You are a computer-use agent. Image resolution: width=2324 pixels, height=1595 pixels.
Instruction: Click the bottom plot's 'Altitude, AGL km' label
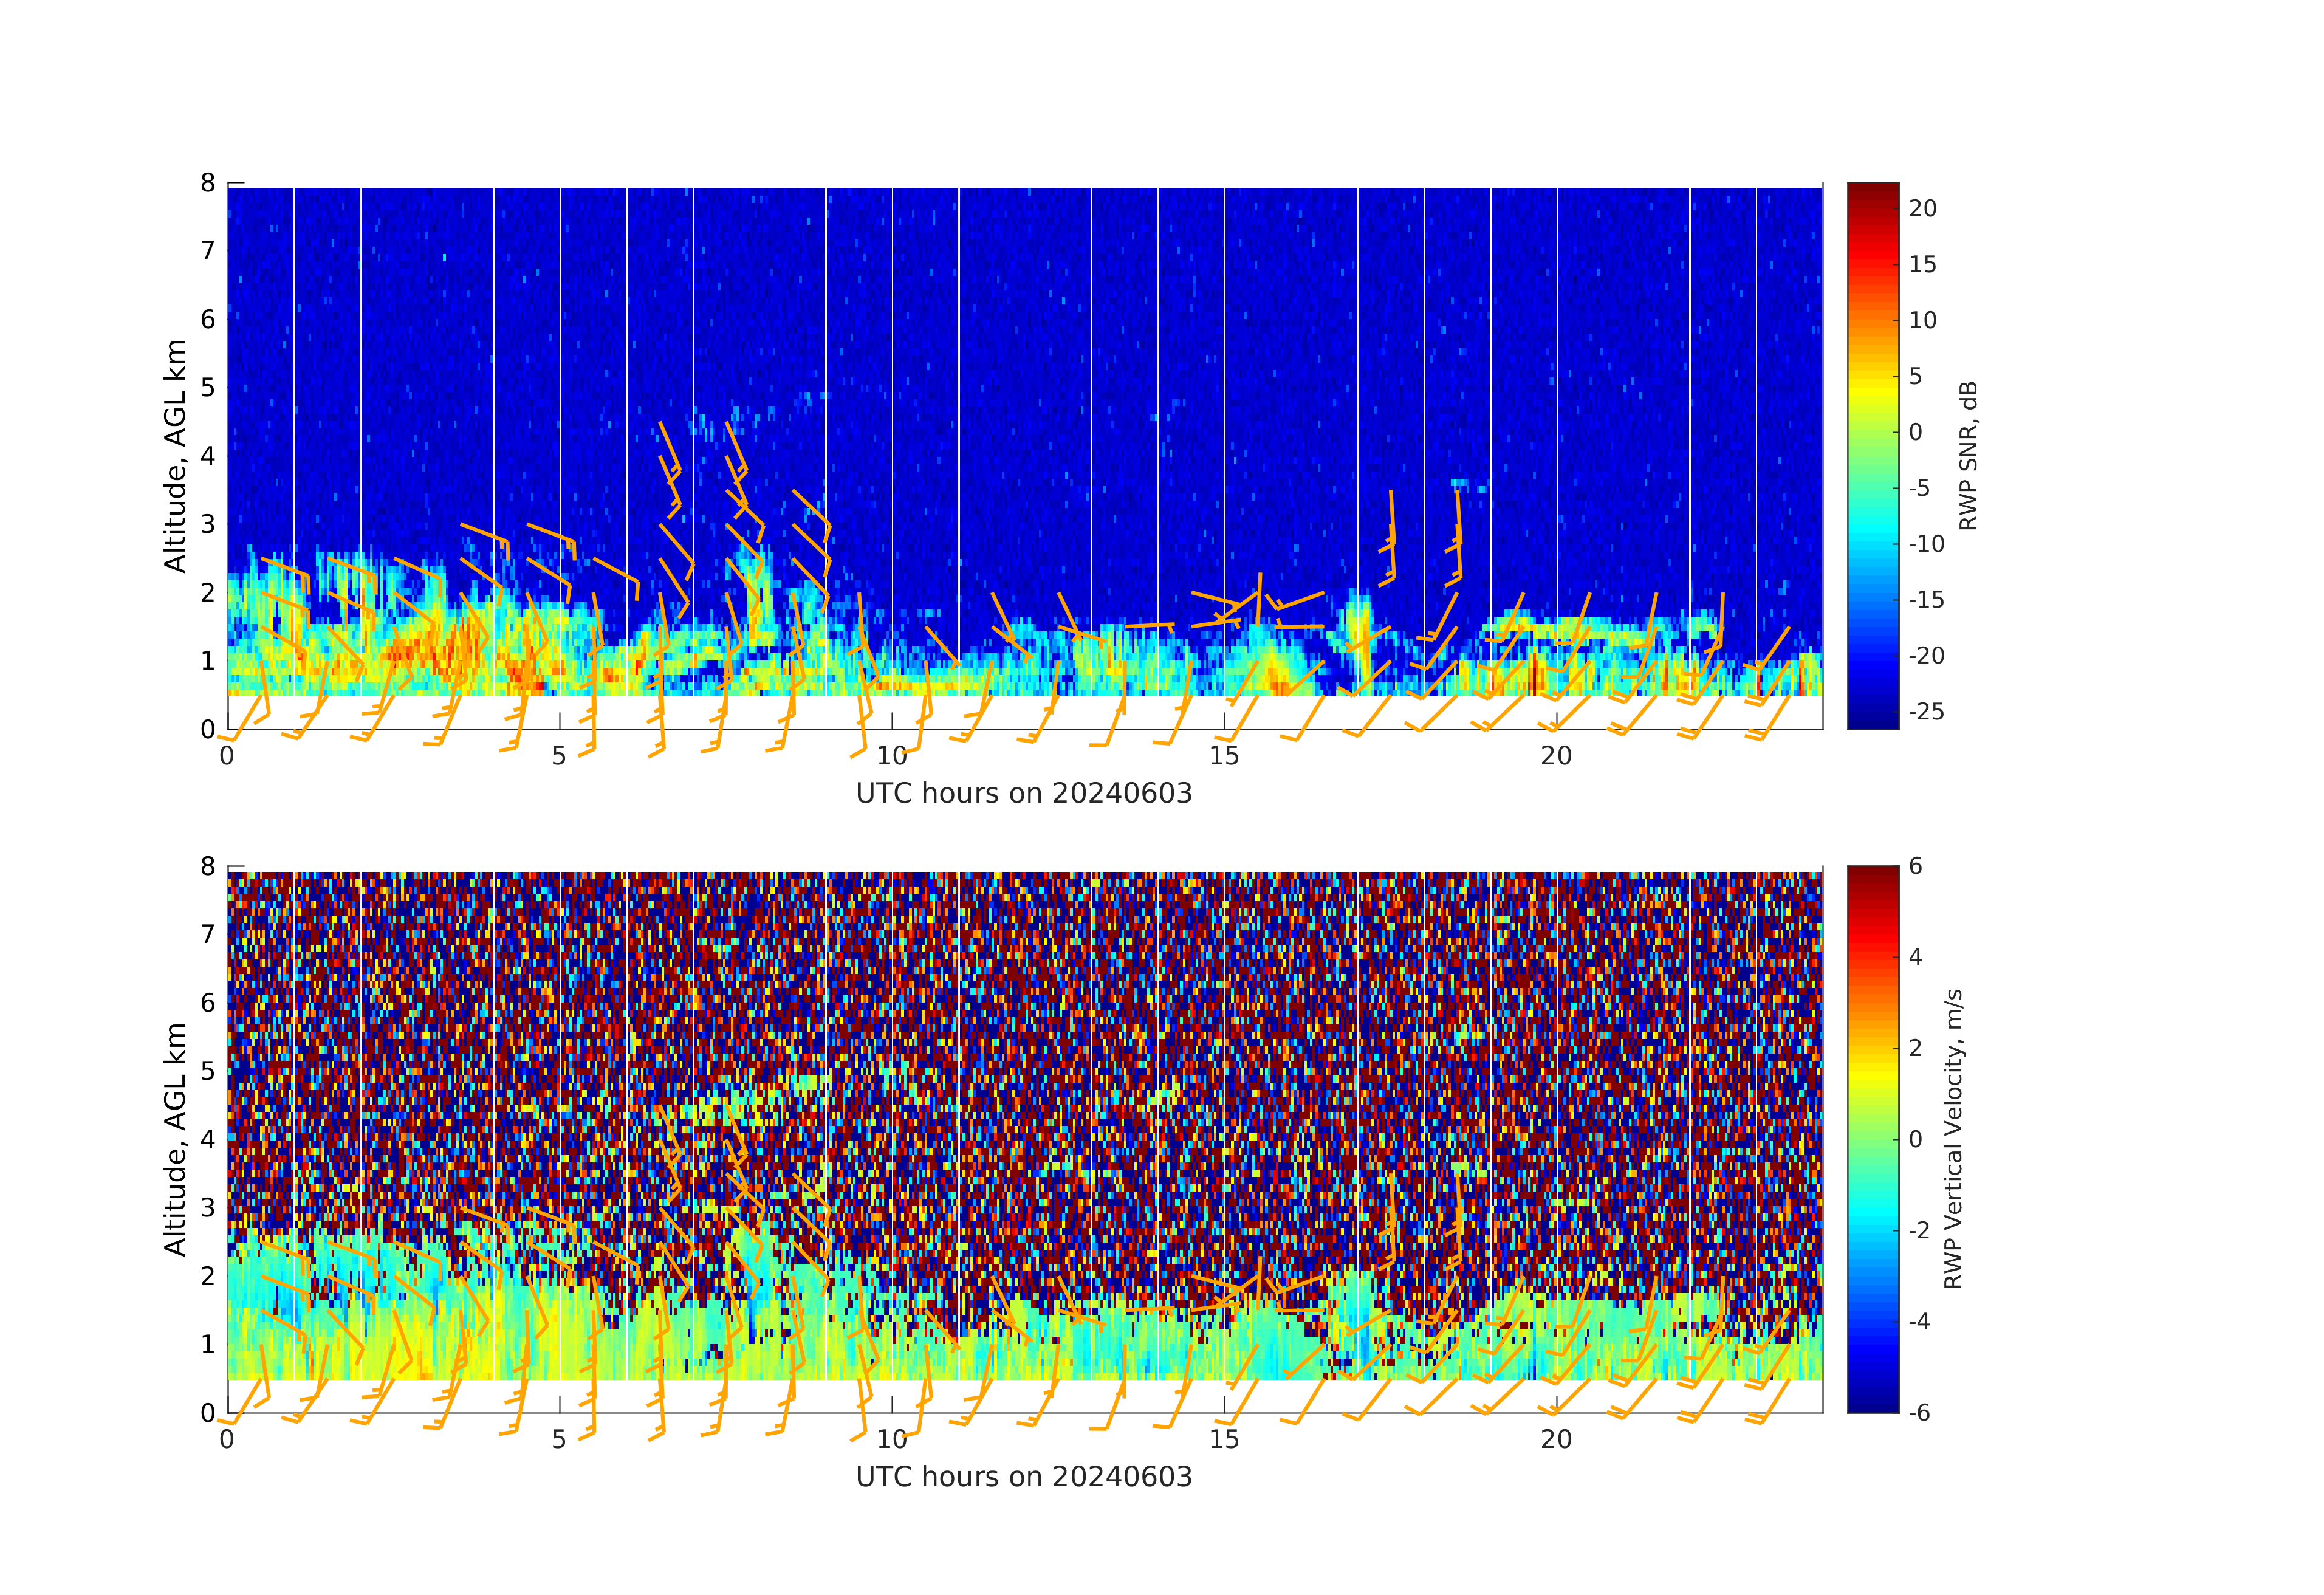(x=175, y=1139)
